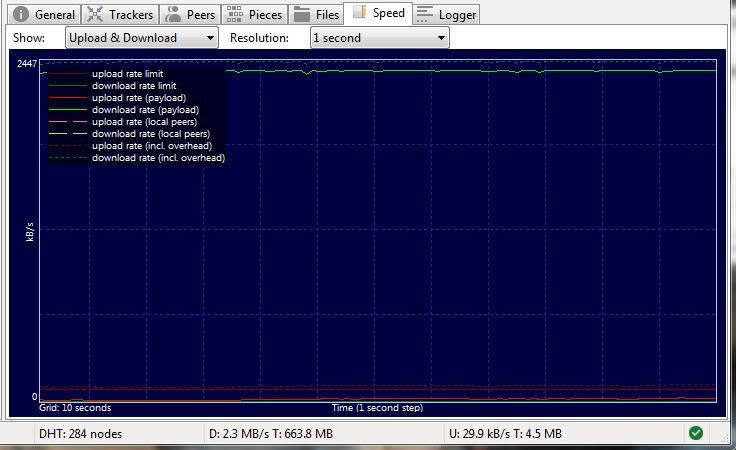The height and width of the screenshot is (450, 736).
Task: Click the 'download rate (incl. overhead)' legend entry
Action: pos(159,158)
